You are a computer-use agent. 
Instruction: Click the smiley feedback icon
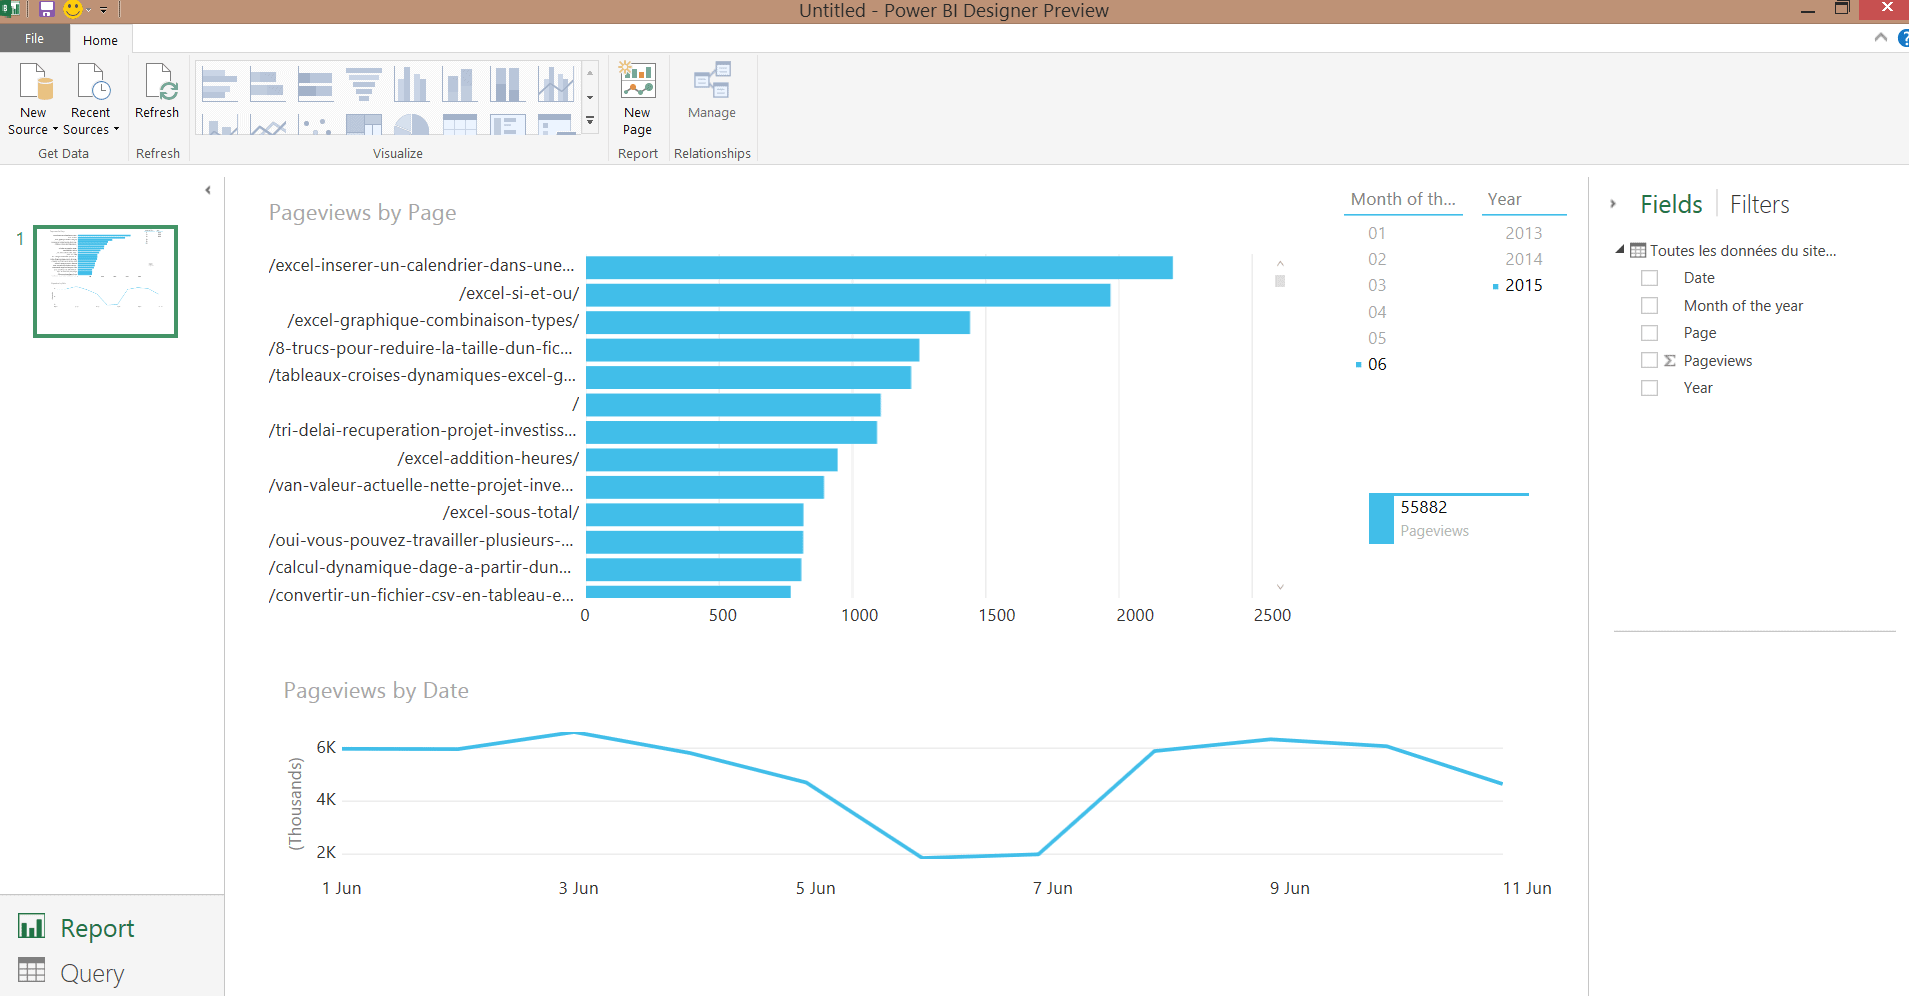coord(73,10)
